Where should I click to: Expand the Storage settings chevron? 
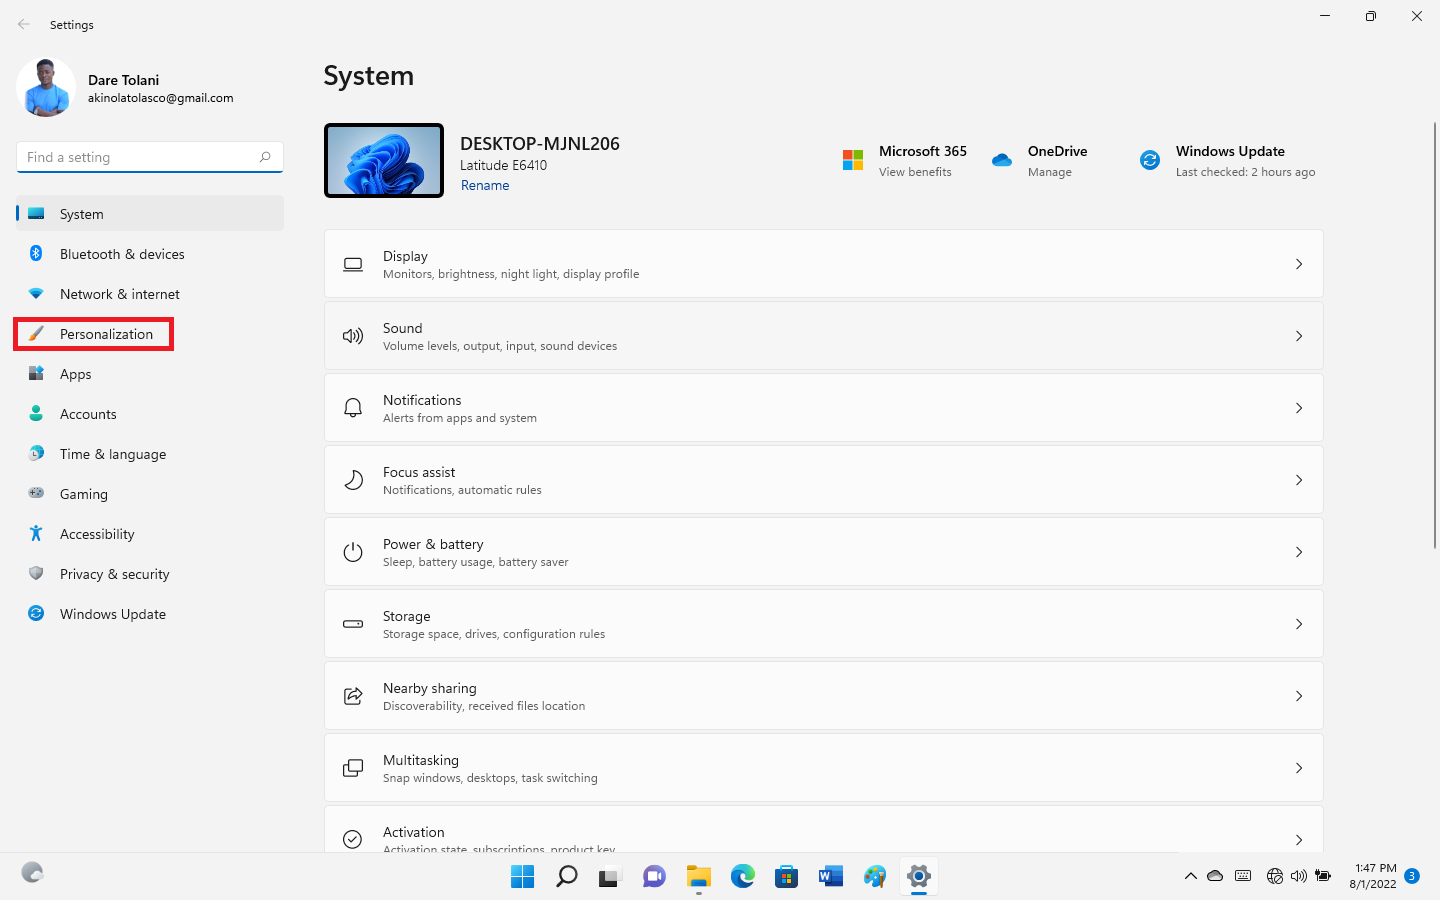(x=1299, y=624)
